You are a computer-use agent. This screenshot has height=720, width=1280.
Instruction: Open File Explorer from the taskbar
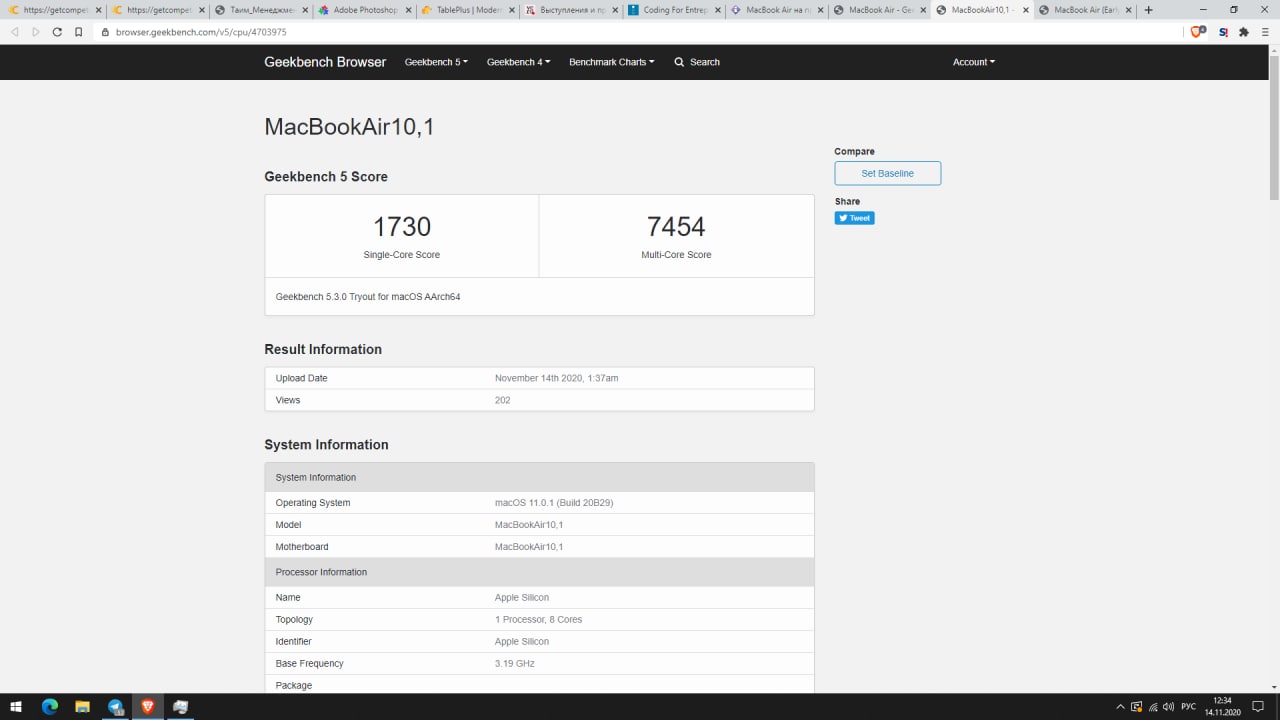pyautogui.click(x=83, y=706)
